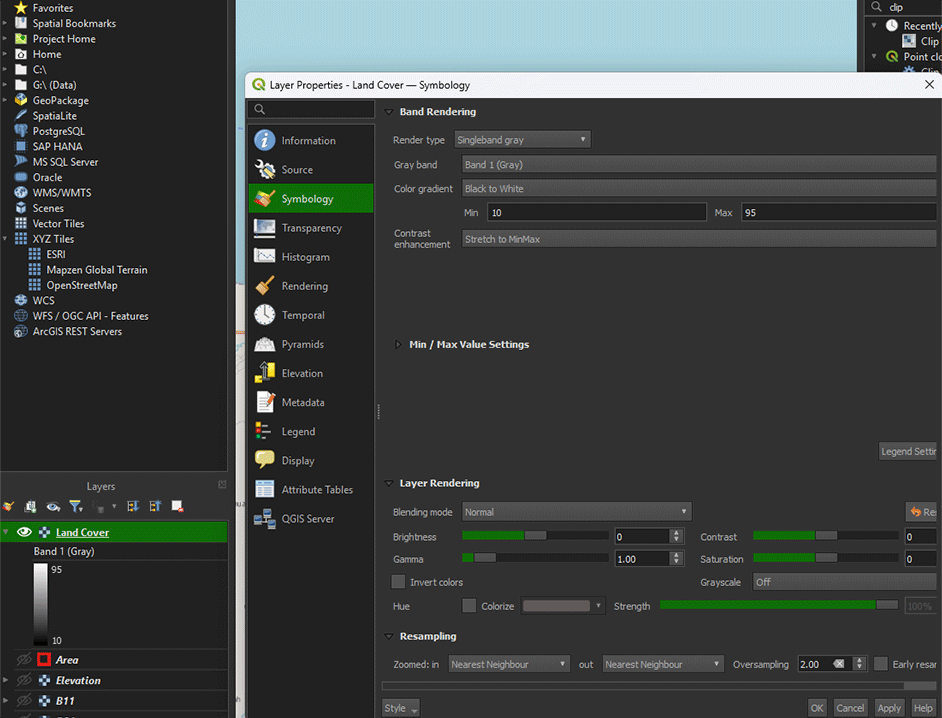Tick the Colorize checkbox
The height and width of the screenshot is (718, 942).
(x=469, y=606)
